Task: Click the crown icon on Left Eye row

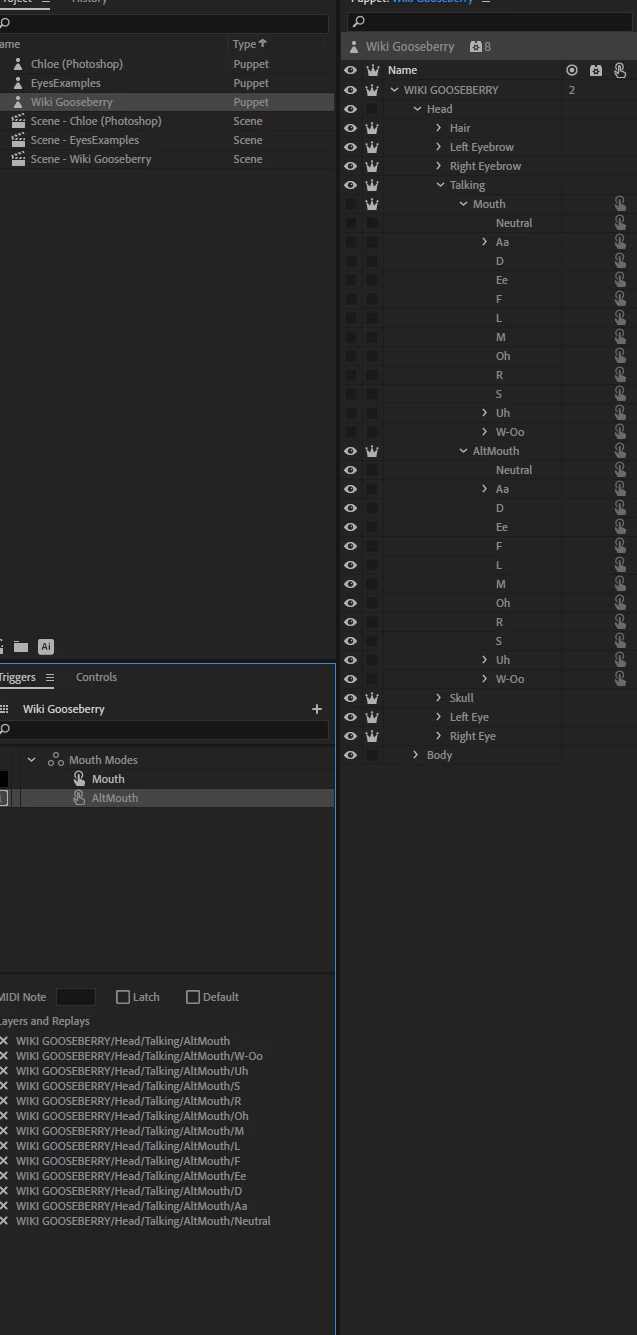Action: [x=372, y=717]
